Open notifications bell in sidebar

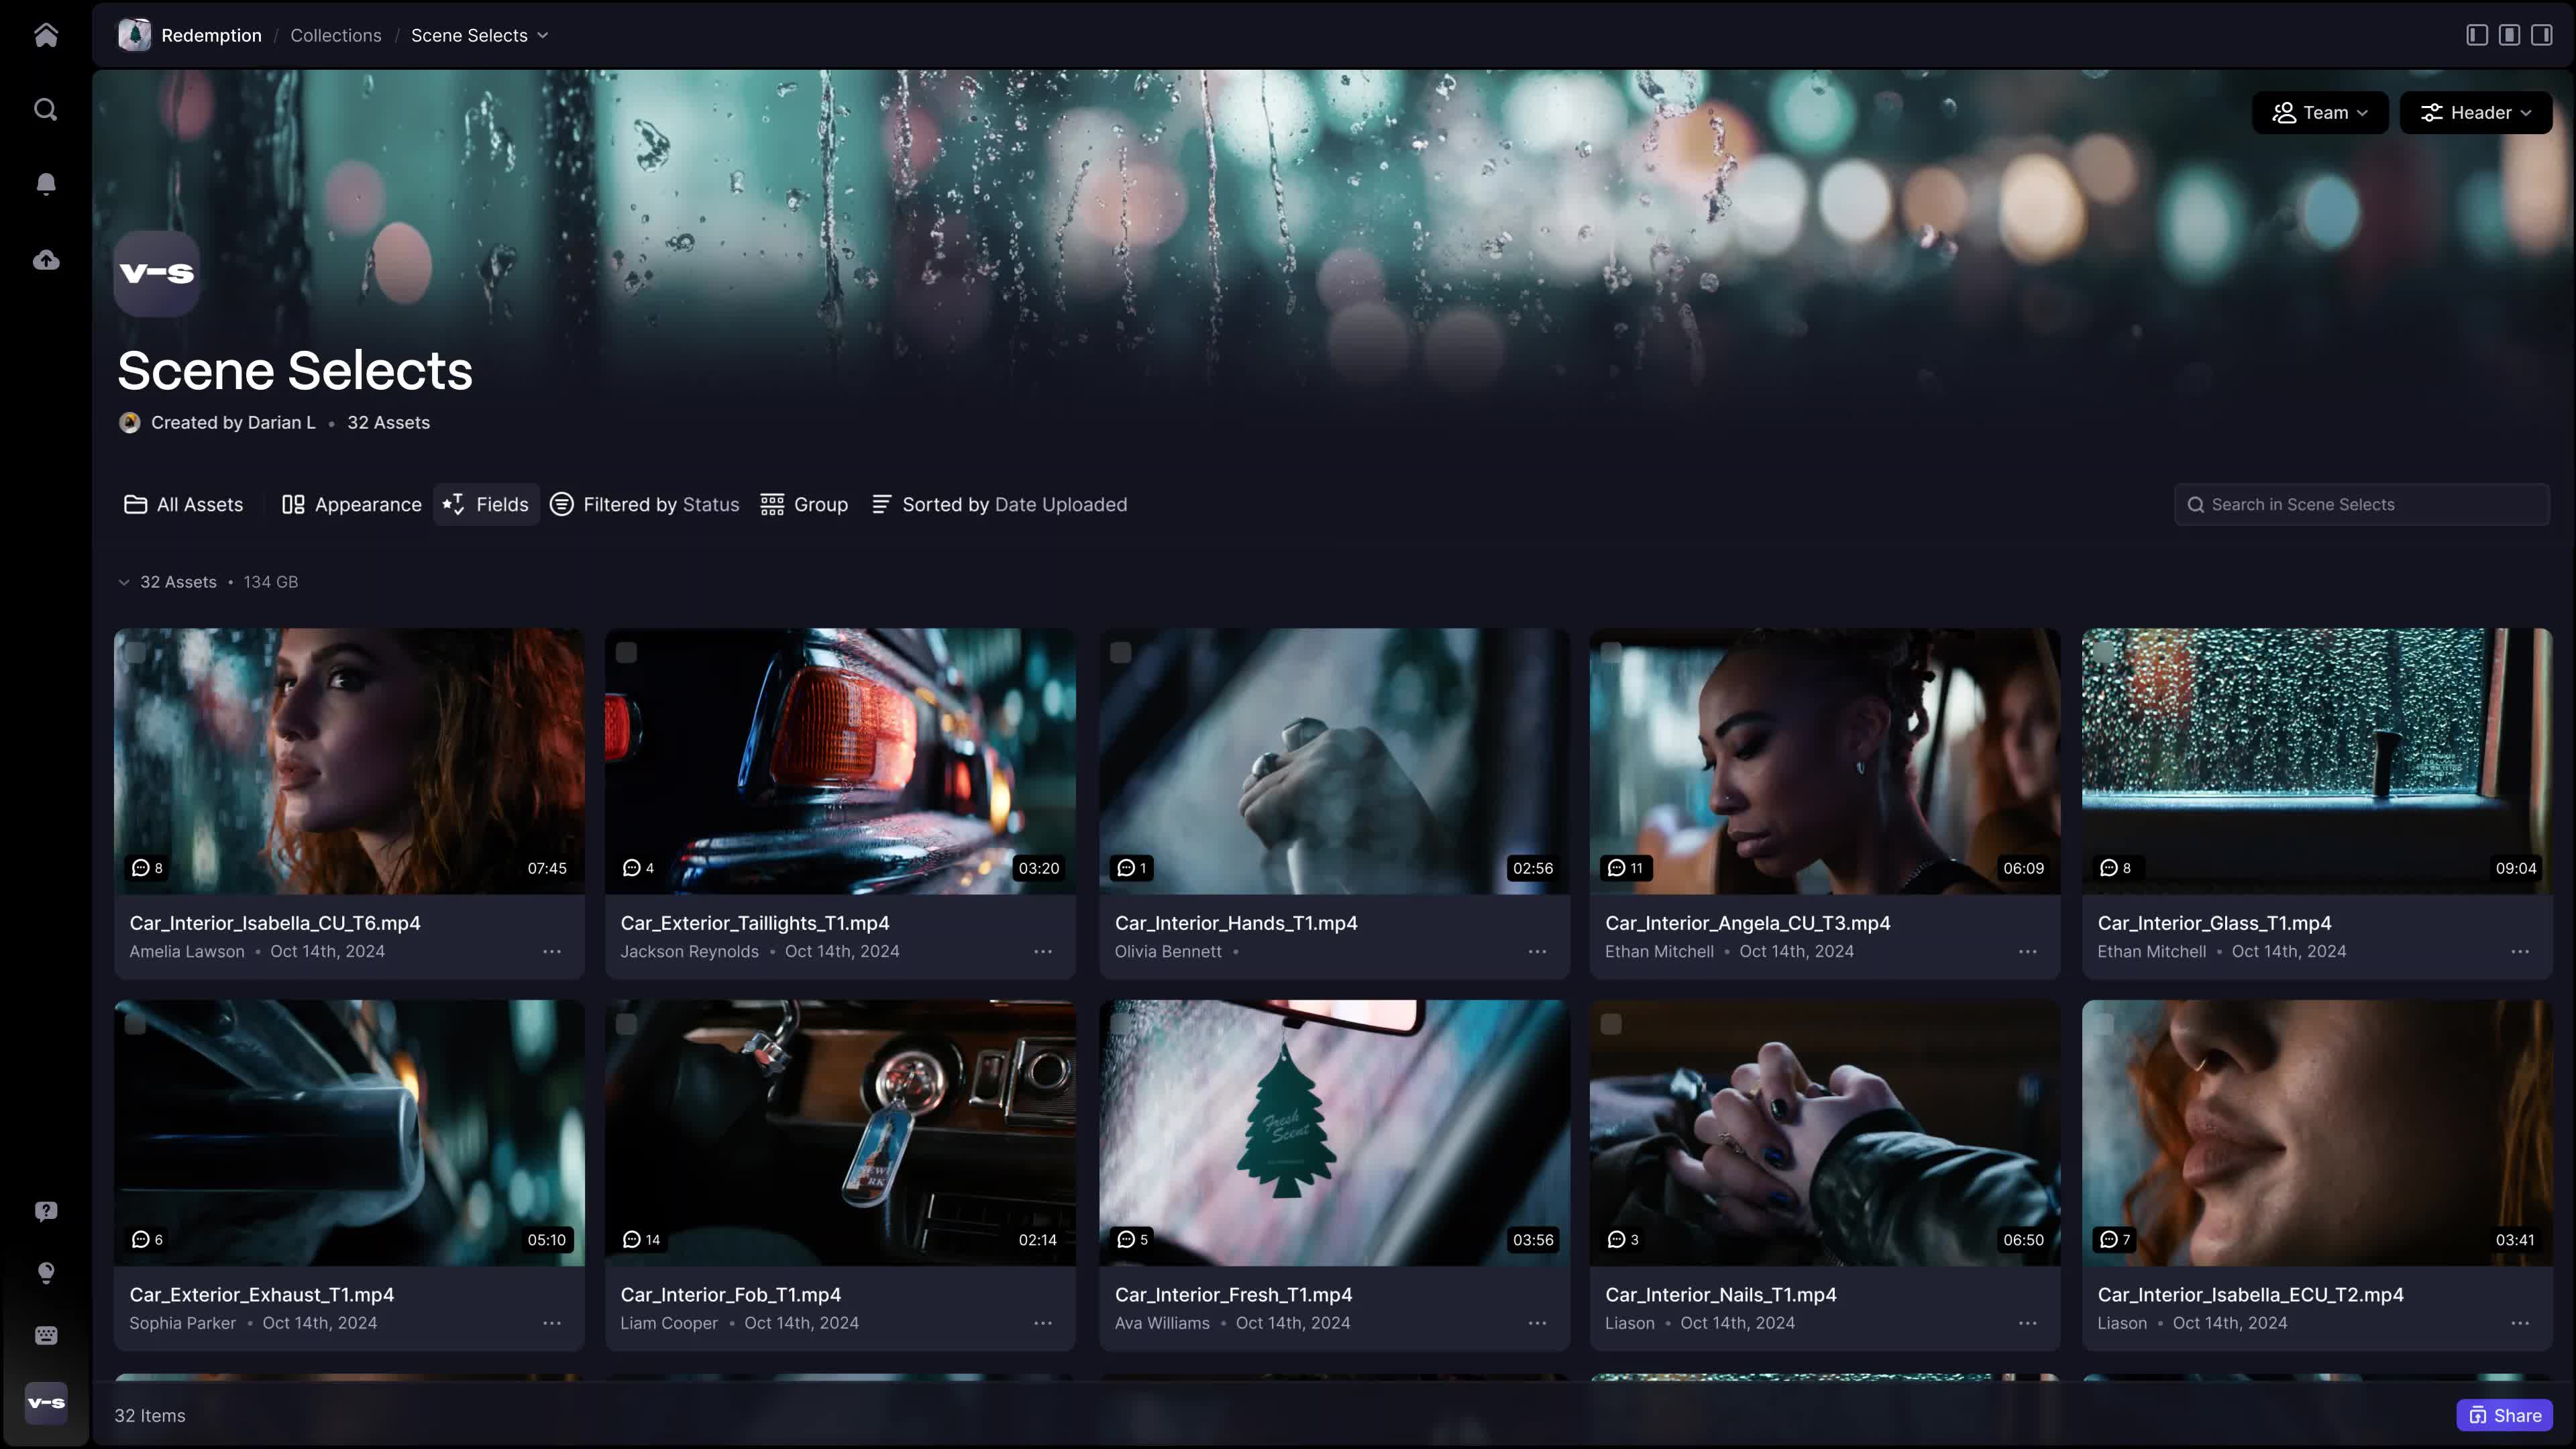(46, 184)
